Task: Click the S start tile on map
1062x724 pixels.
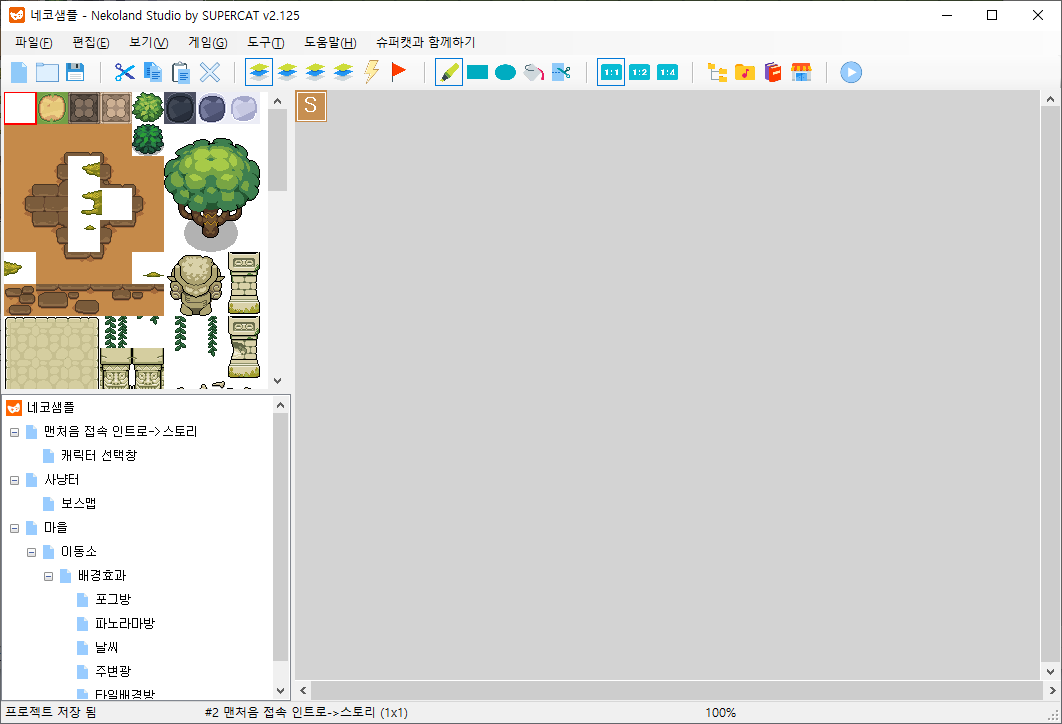Action: [x=311, y=106]
